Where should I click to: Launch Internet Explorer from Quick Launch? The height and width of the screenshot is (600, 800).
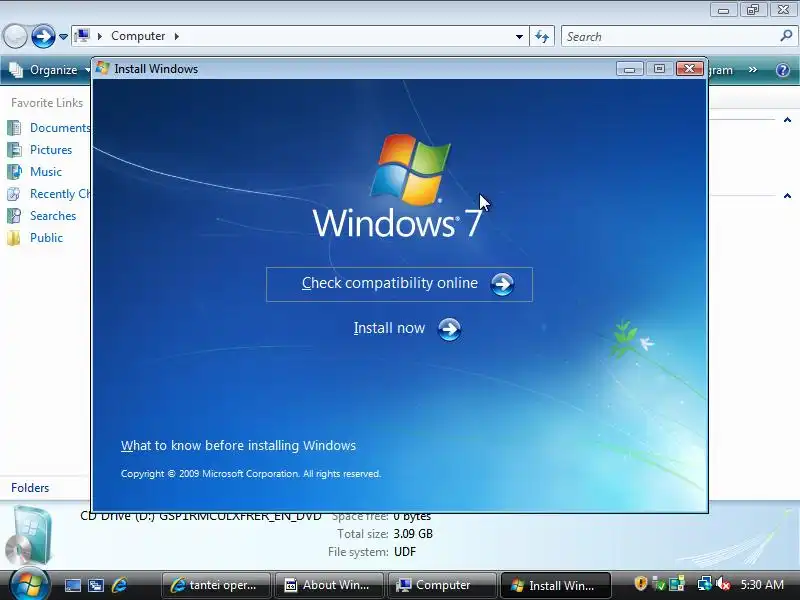point(119,585)
